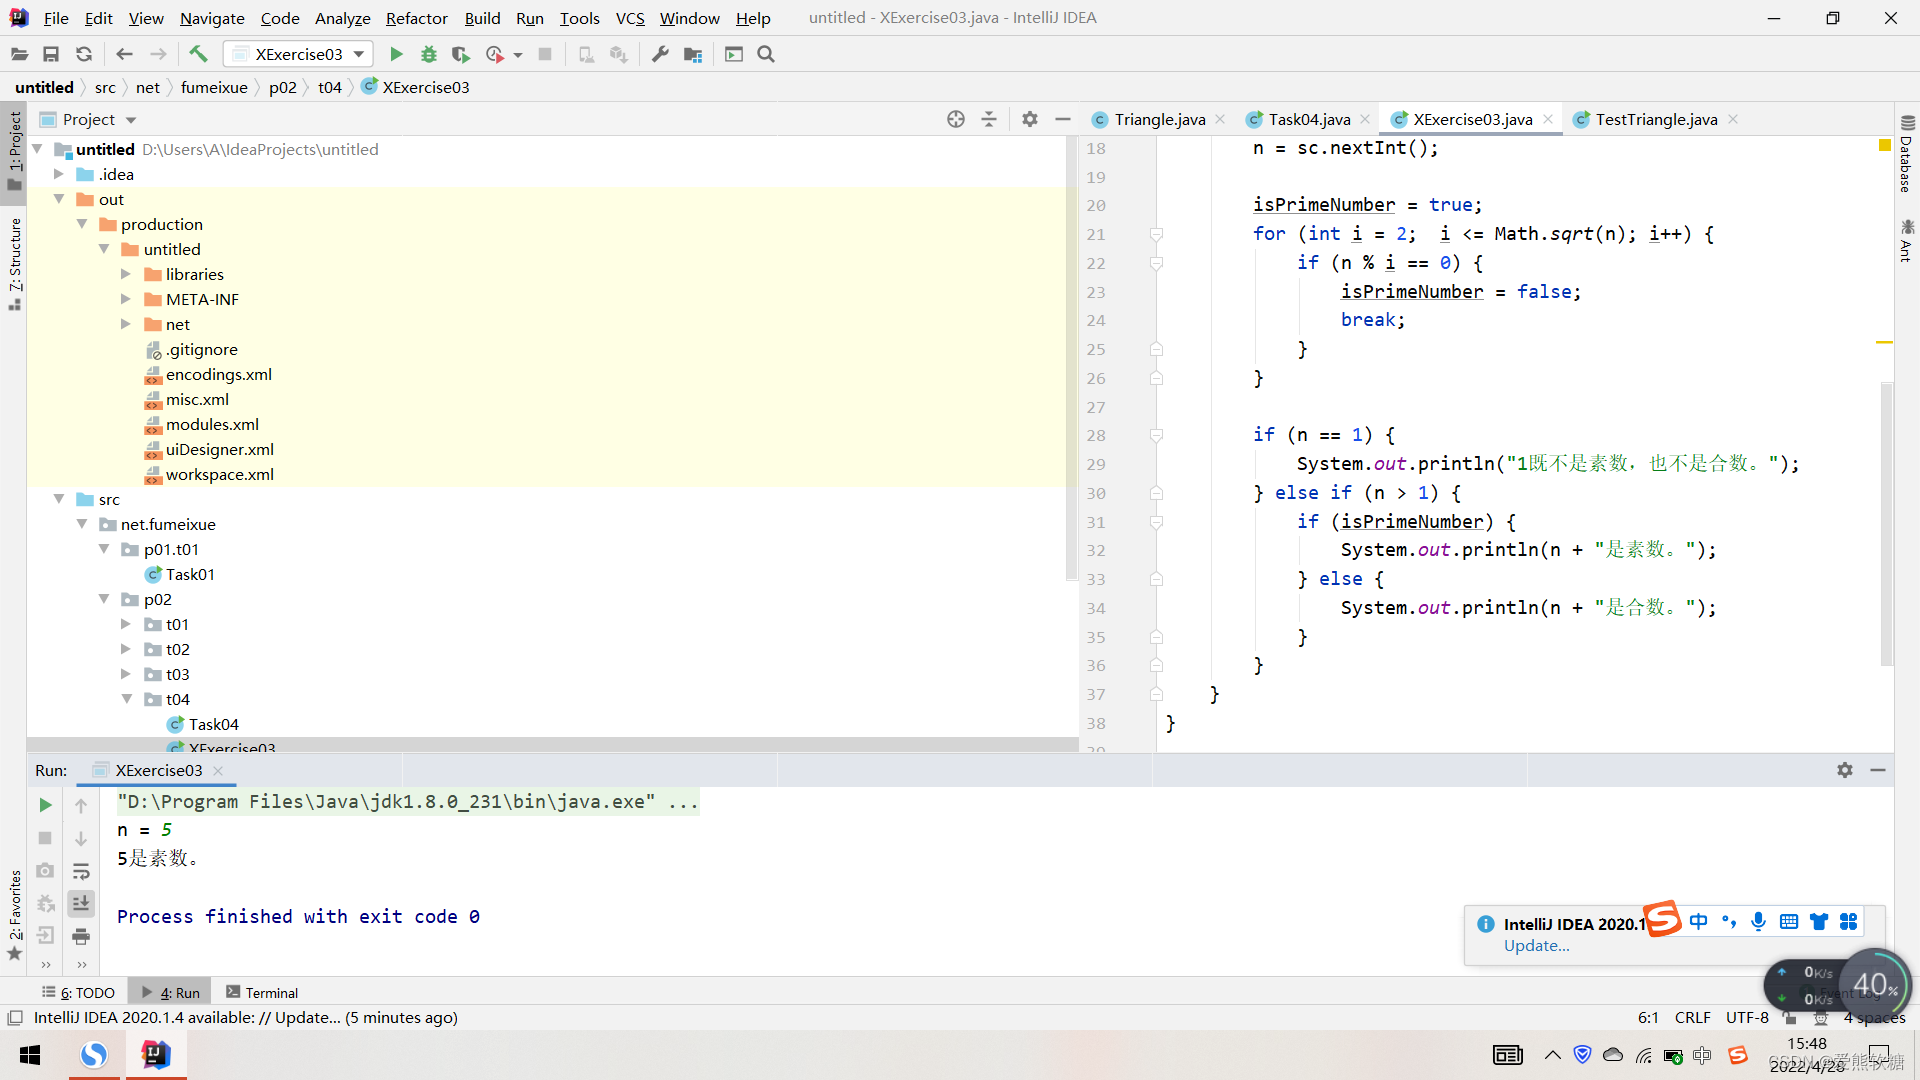Rerun program in the Run panel
This screenshot has width=1920, height=1080.
pos(45,805)
